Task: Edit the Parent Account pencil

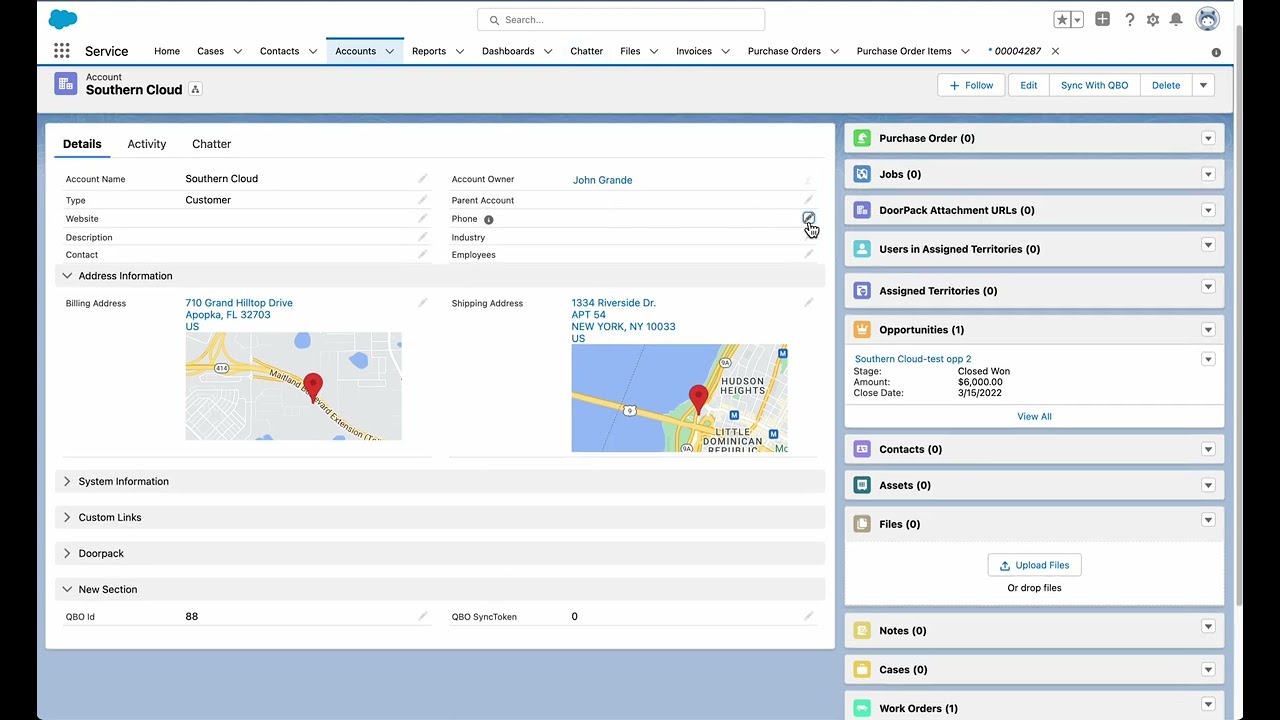Action: click(x=809, y=200)
